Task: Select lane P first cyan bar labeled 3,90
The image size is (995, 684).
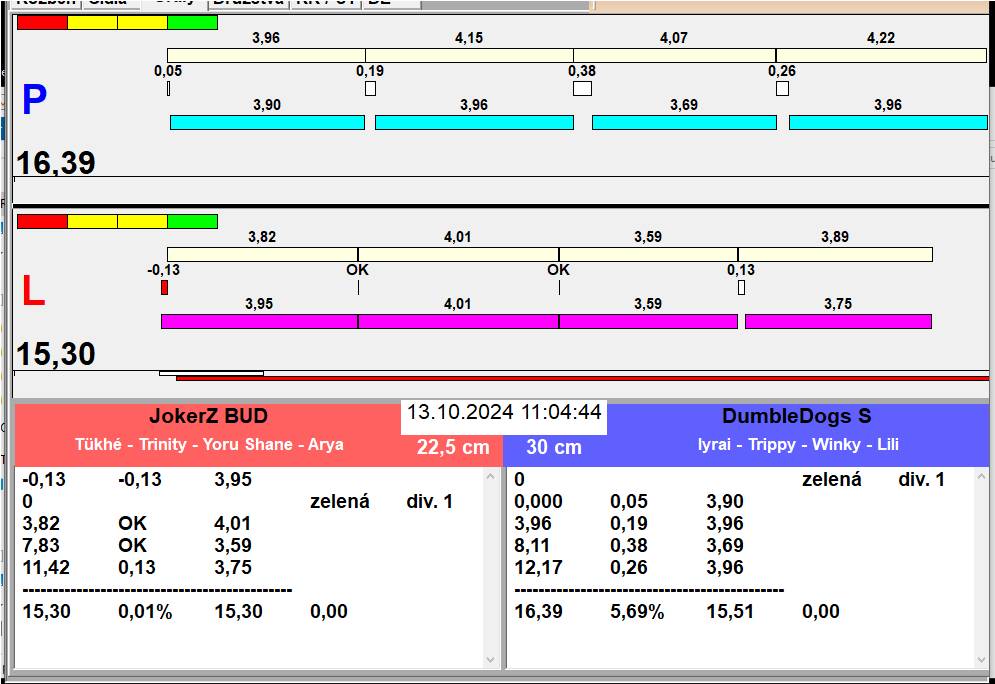Action: pos(267,122)
